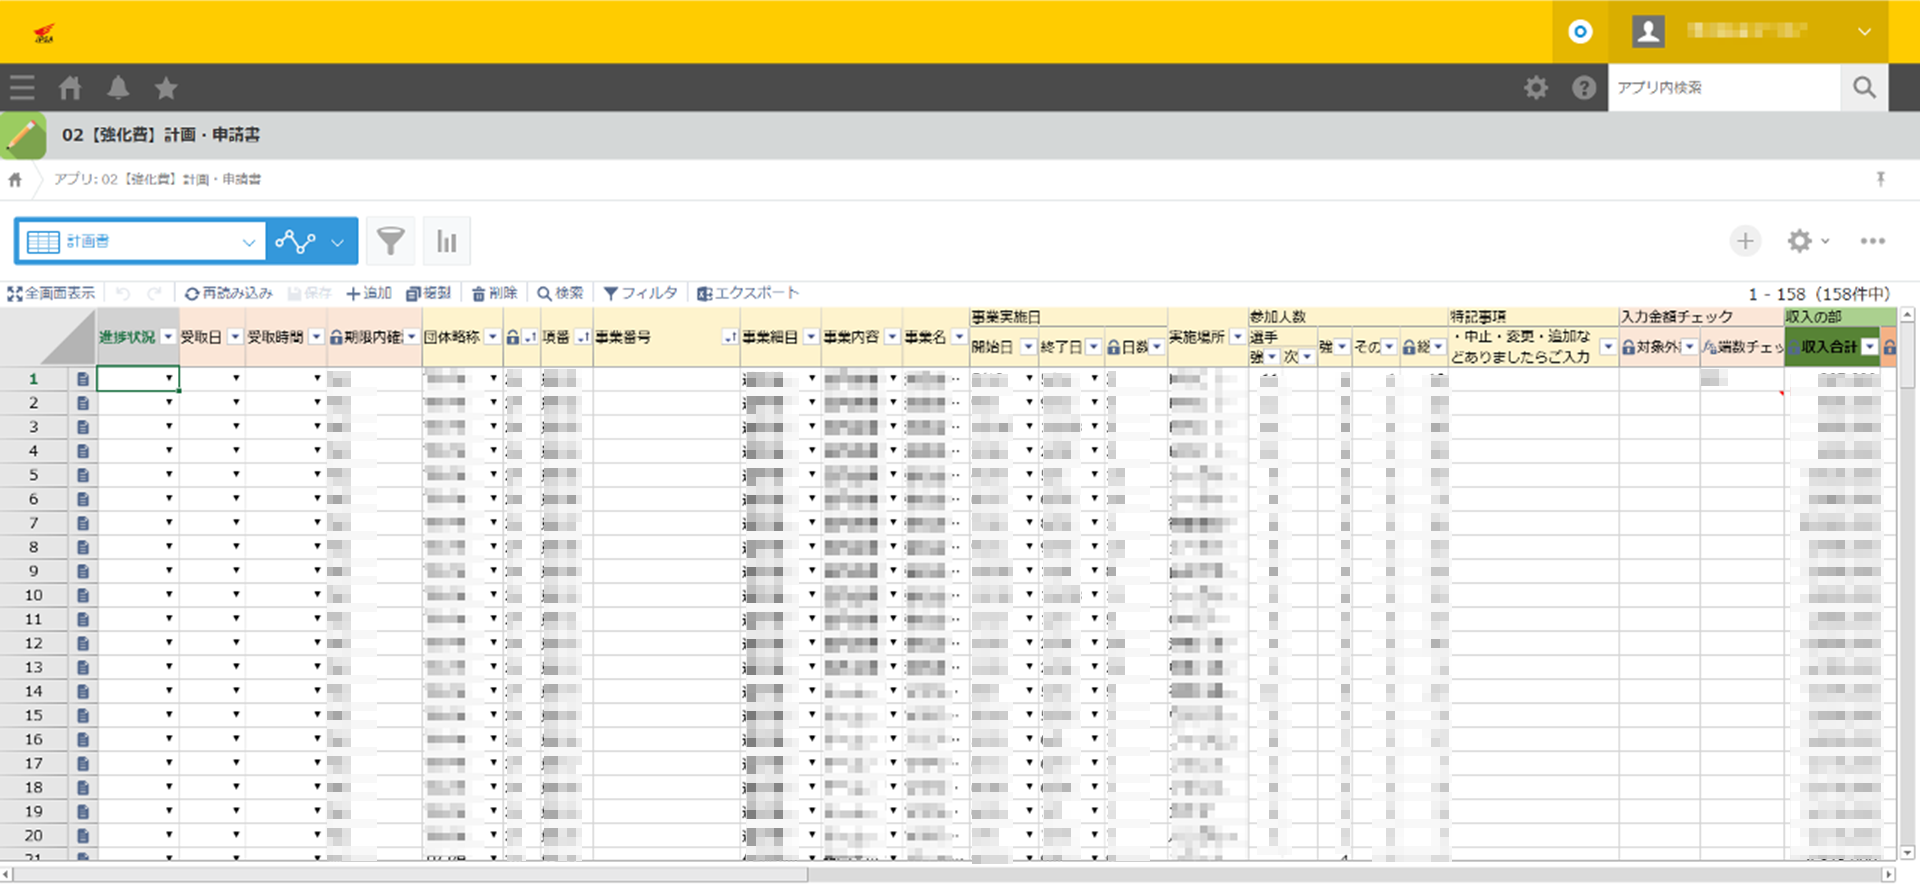1920x884 pixels.
Task: Open the funnel filter settings icon
Action: (390, 241)
